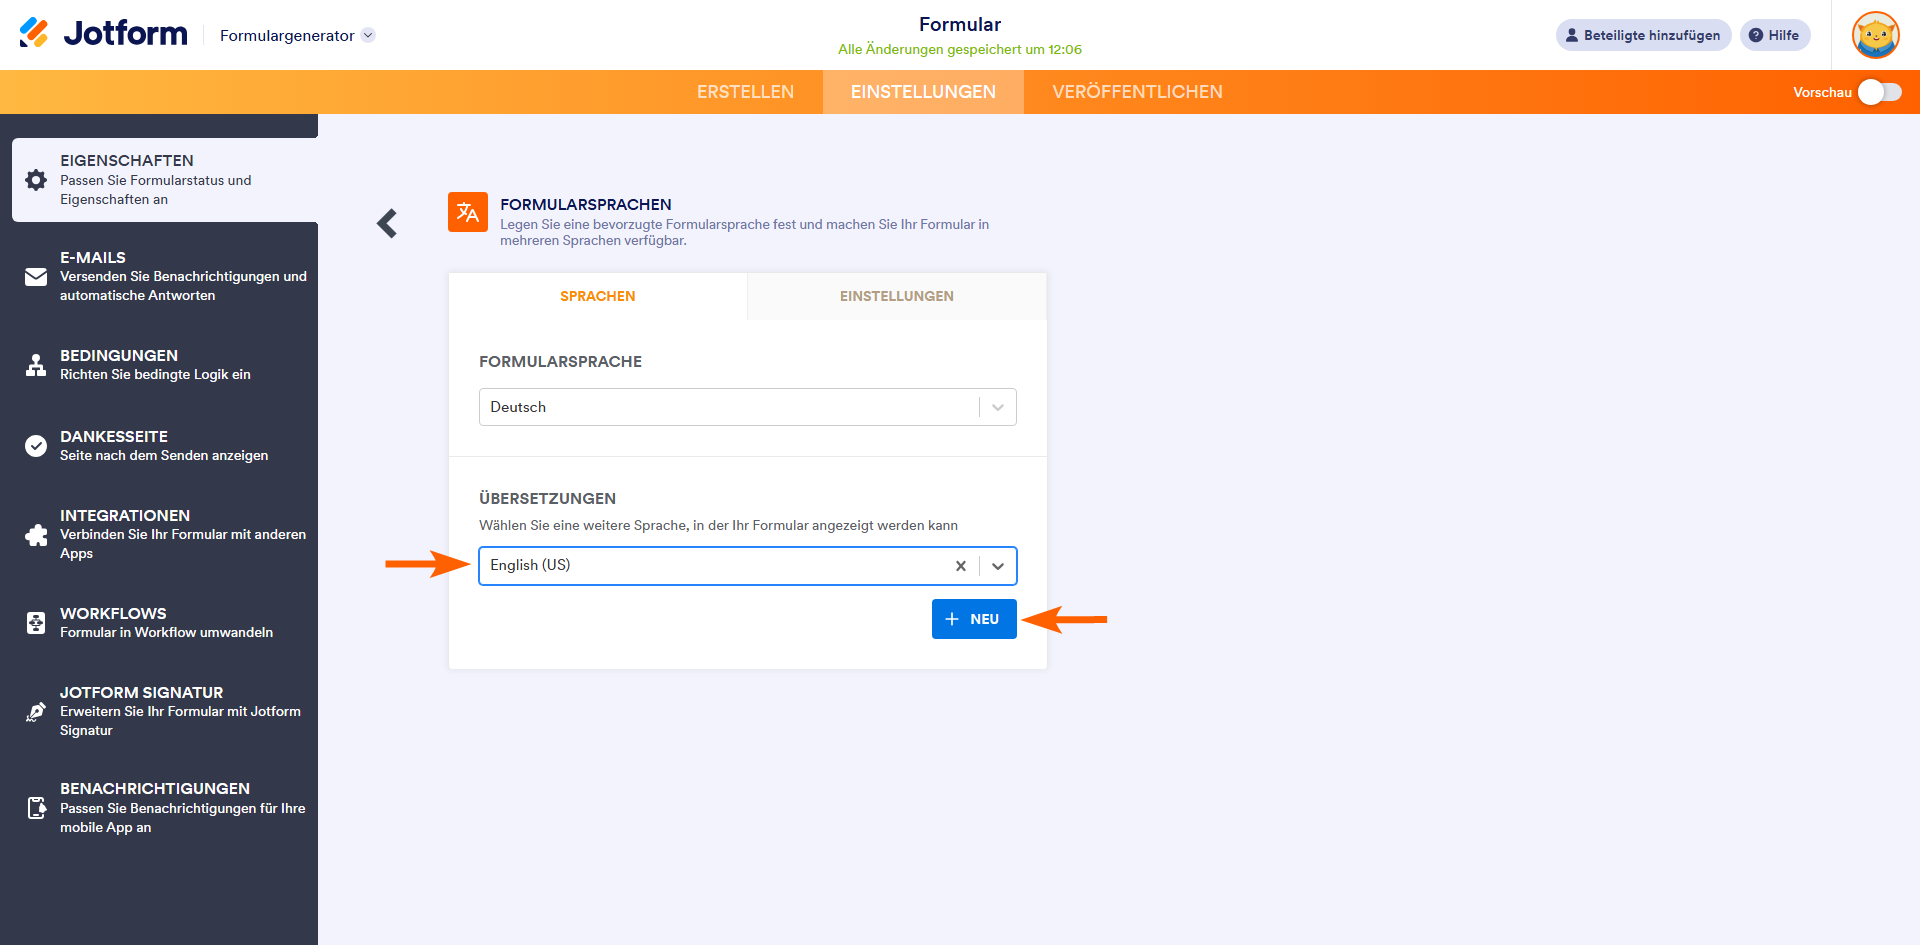The width and height of the screenshot is (1920, 945).
Task: Expand the English (US) translations dropdown arrow
Action: tap(998, 566)
